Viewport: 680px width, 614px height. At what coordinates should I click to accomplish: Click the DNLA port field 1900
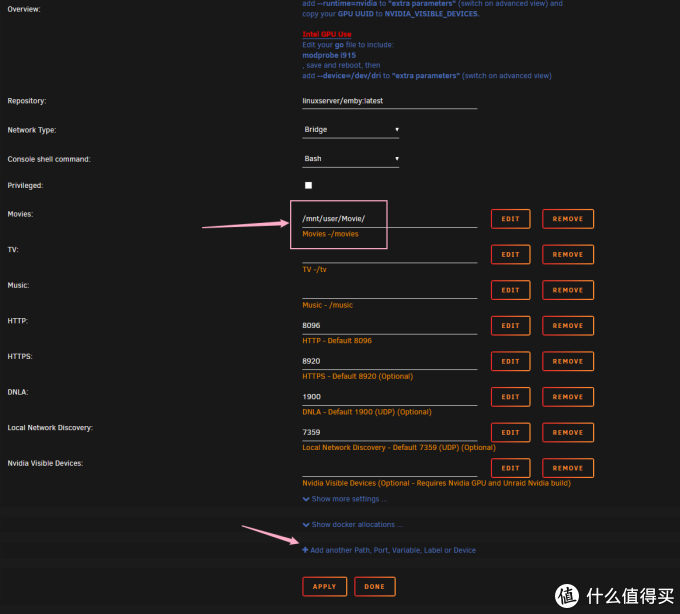(x=389, y=397)
